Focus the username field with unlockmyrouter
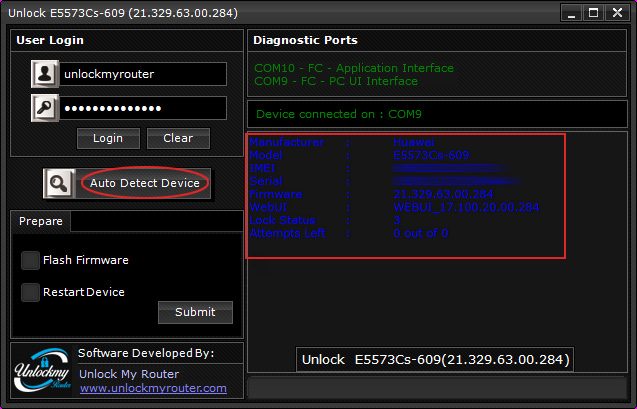637x409 pixels. [143, 74]
